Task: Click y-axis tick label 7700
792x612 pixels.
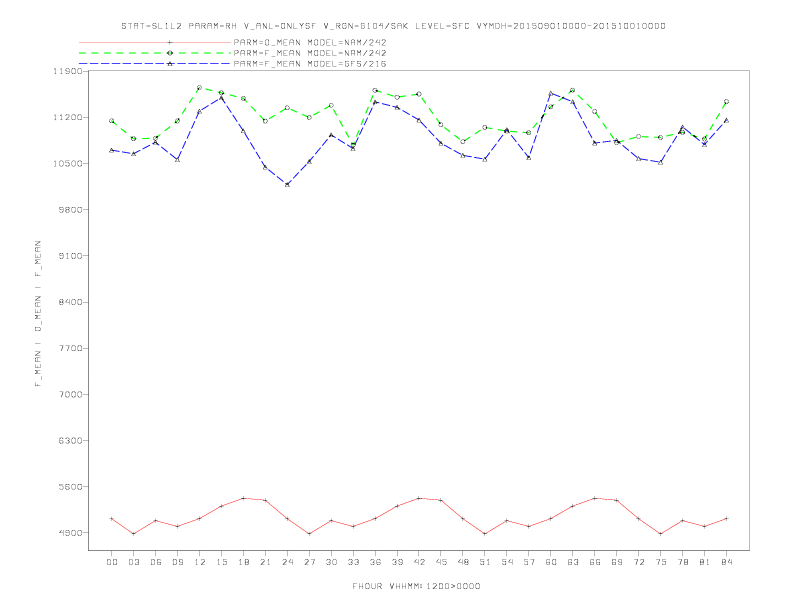Action: tap(70, 348)
